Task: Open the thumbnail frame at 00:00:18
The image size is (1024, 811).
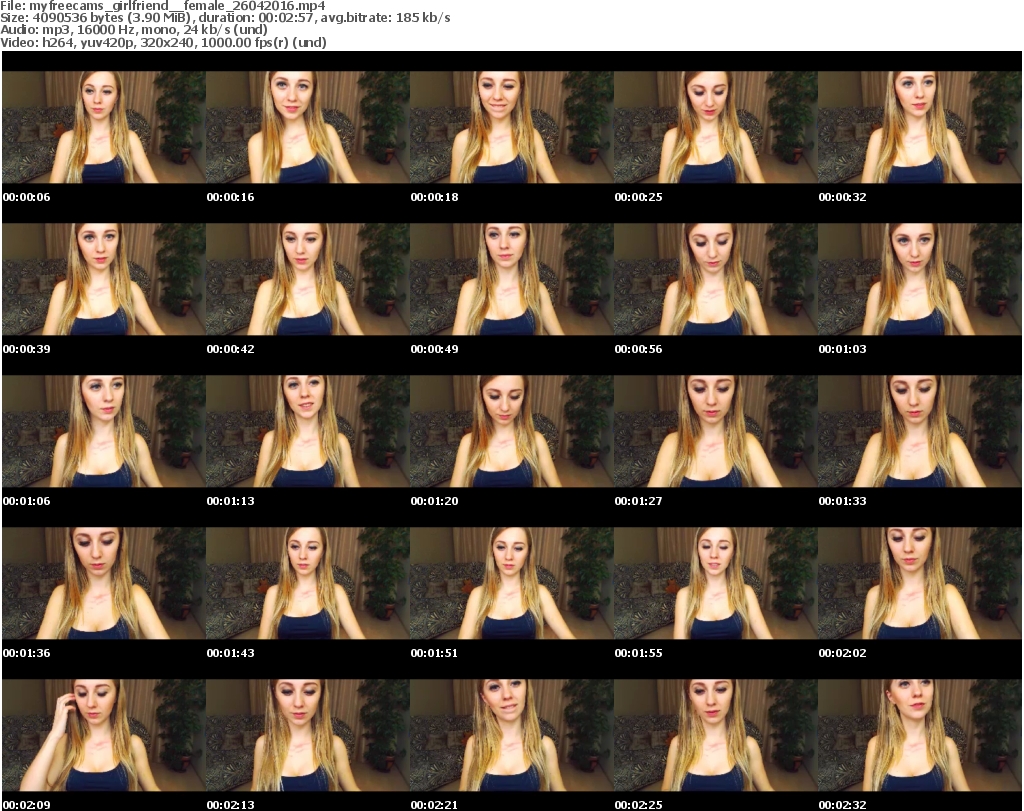Action: tap(512, 127)
